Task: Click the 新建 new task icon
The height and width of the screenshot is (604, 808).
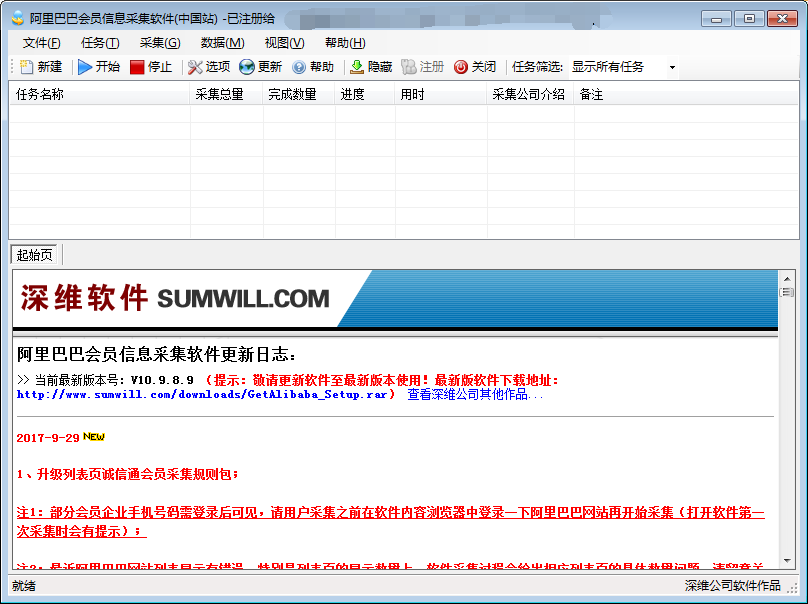Action: coord(26,67)
